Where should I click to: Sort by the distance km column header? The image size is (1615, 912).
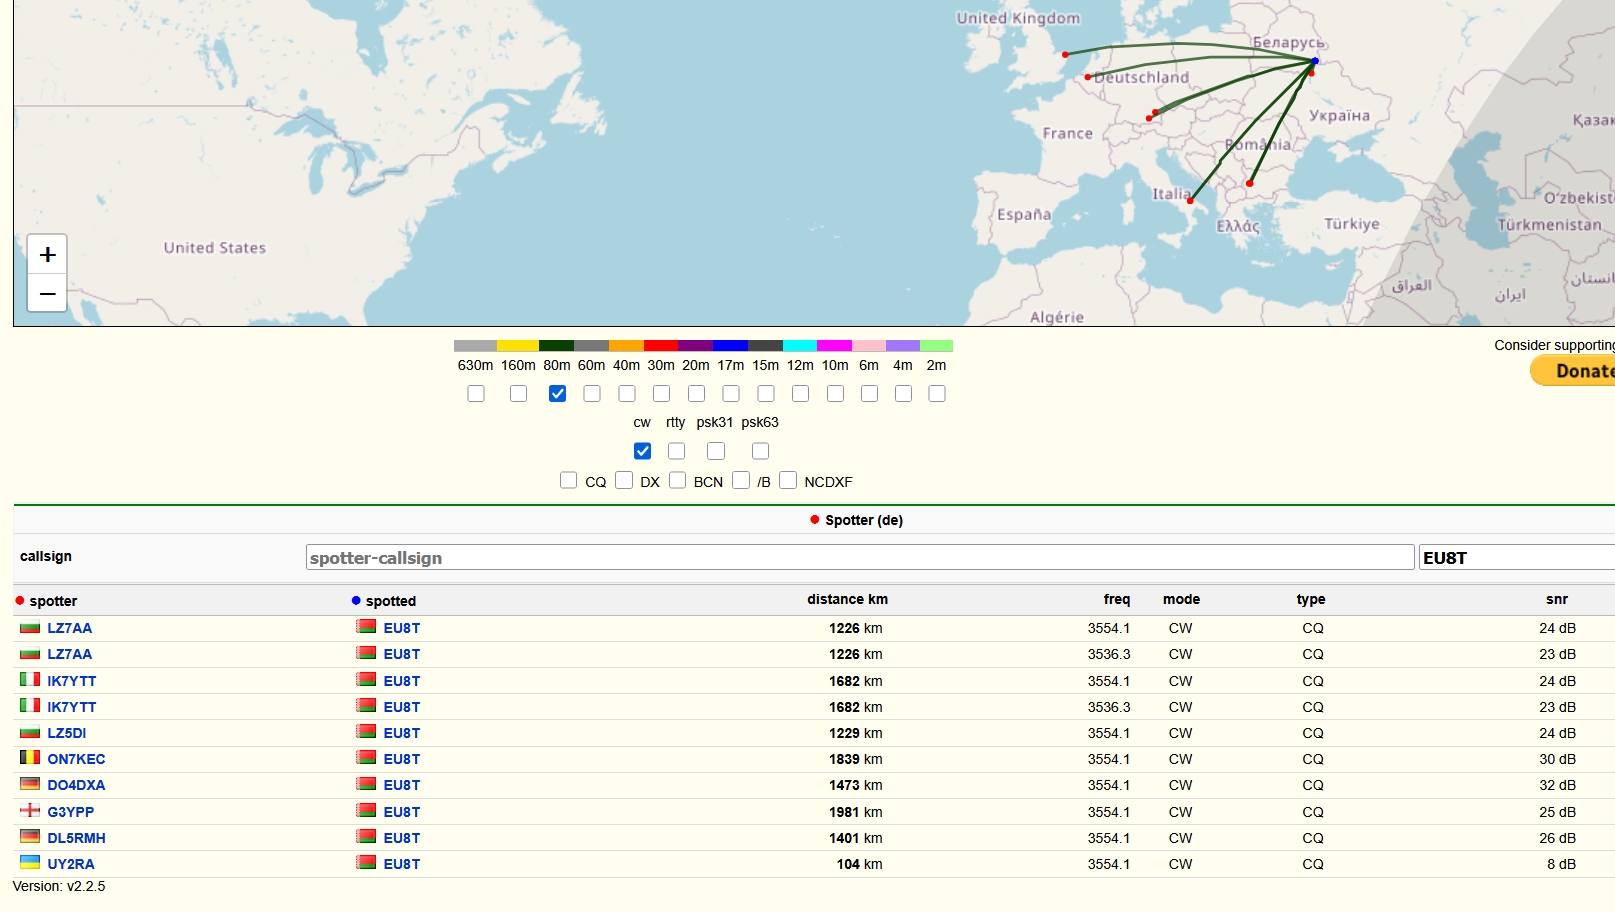click(x=847, y=600)
